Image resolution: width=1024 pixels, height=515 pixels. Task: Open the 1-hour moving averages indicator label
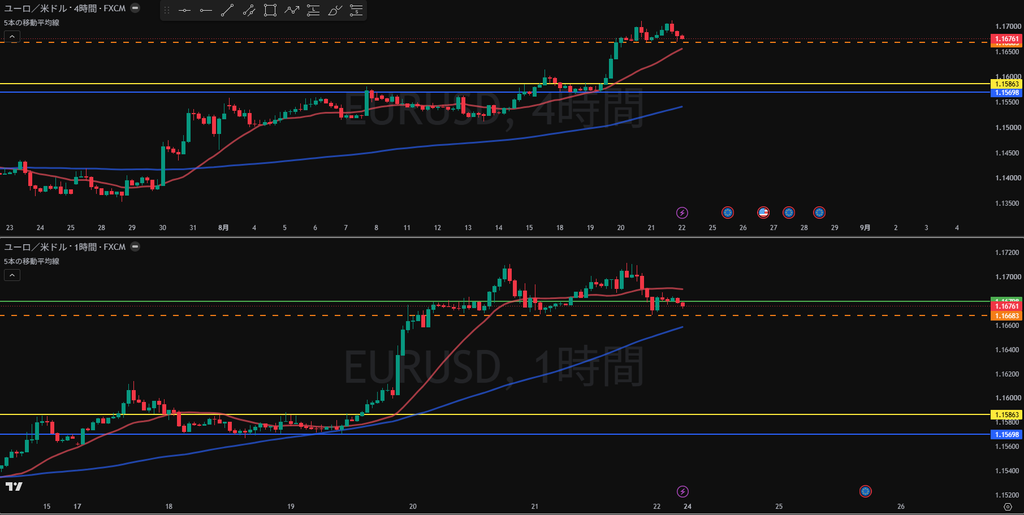tap(31, 261)
